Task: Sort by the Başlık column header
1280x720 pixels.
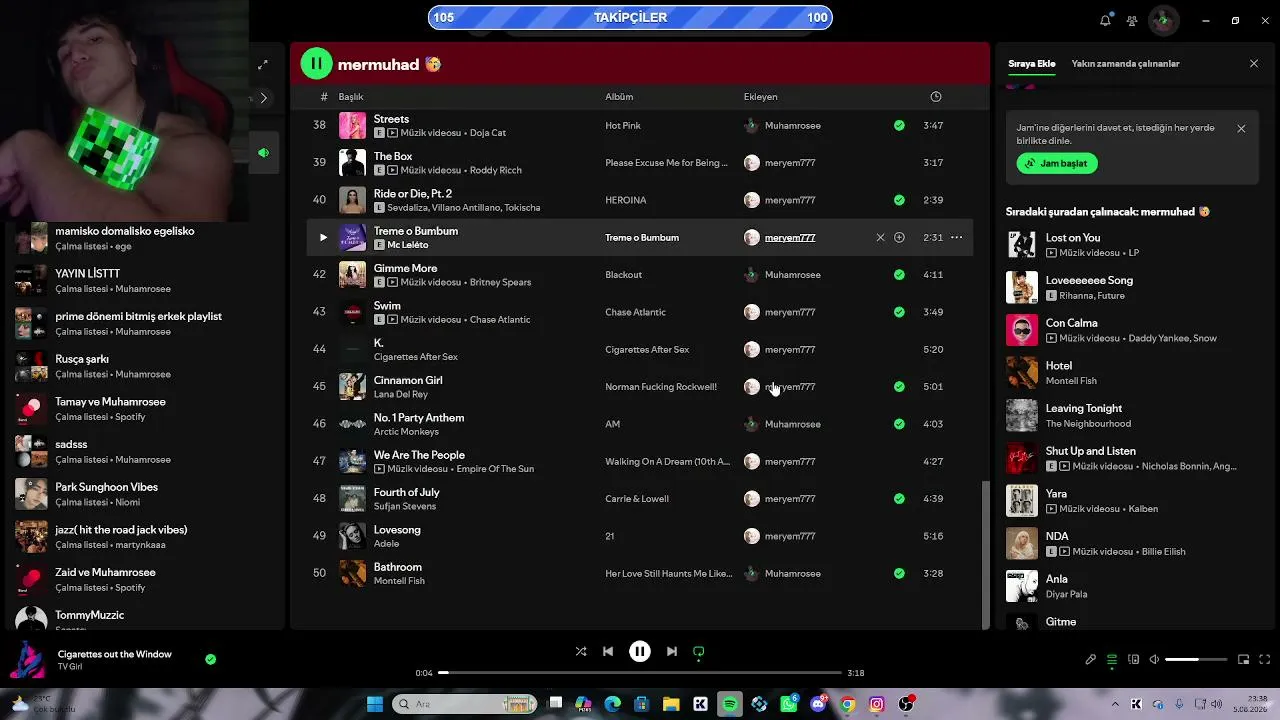Action: (351, 97)
